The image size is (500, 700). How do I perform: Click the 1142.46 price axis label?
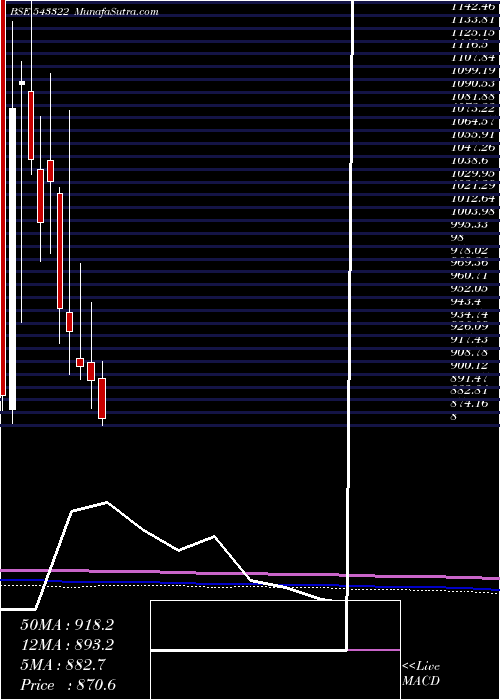coord(472,6)
